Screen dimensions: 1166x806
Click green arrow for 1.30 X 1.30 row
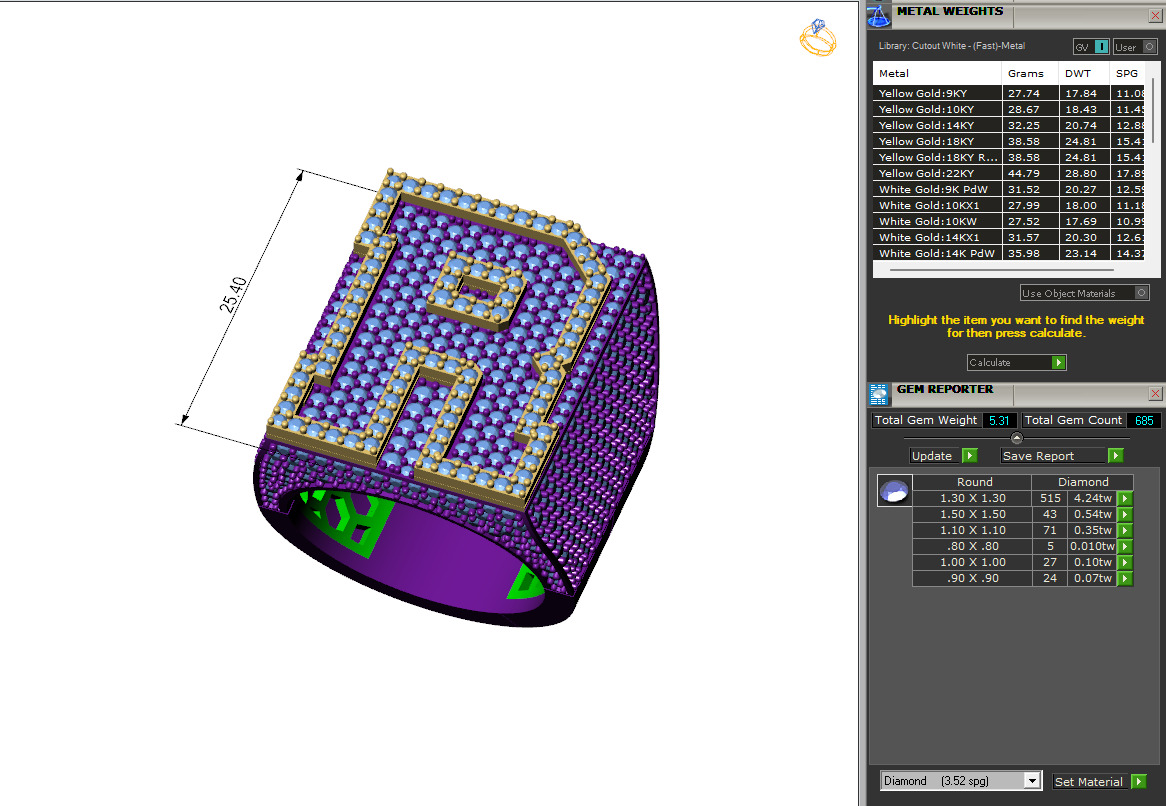[1125, 498]
